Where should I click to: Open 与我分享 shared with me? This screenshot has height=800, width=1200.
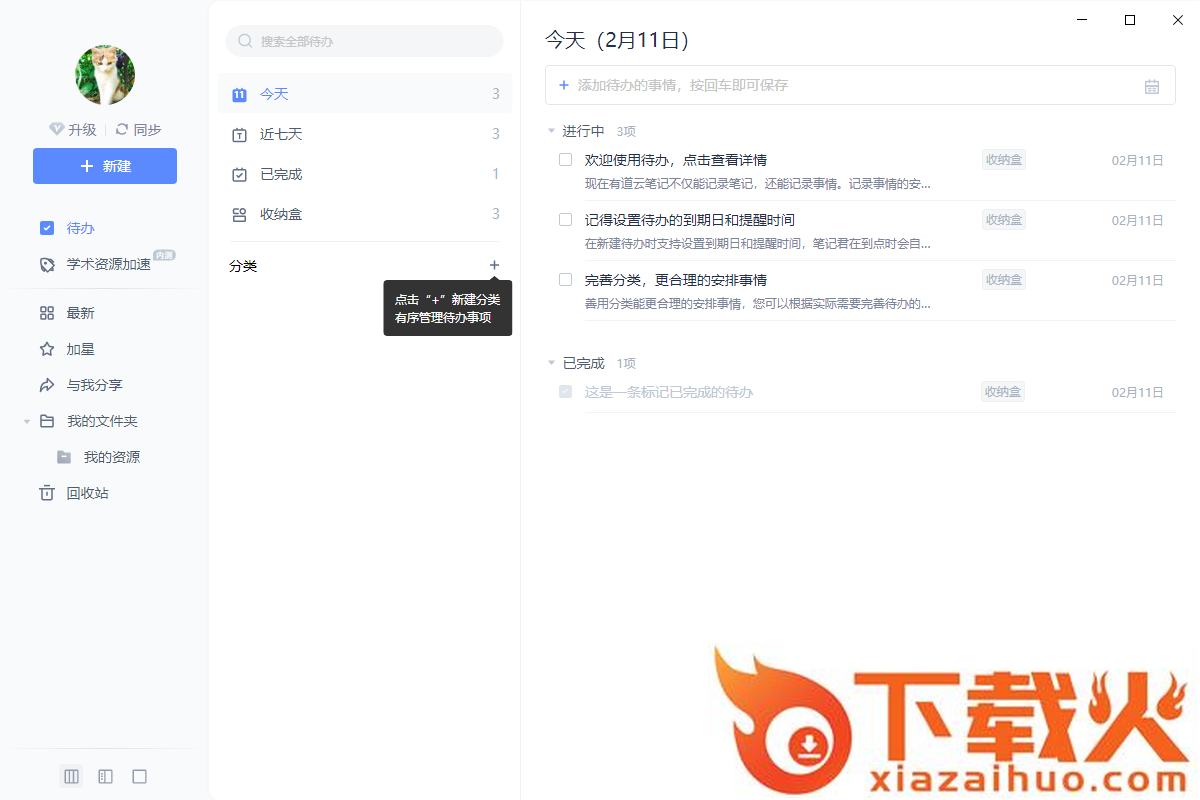tap(94, 385)
